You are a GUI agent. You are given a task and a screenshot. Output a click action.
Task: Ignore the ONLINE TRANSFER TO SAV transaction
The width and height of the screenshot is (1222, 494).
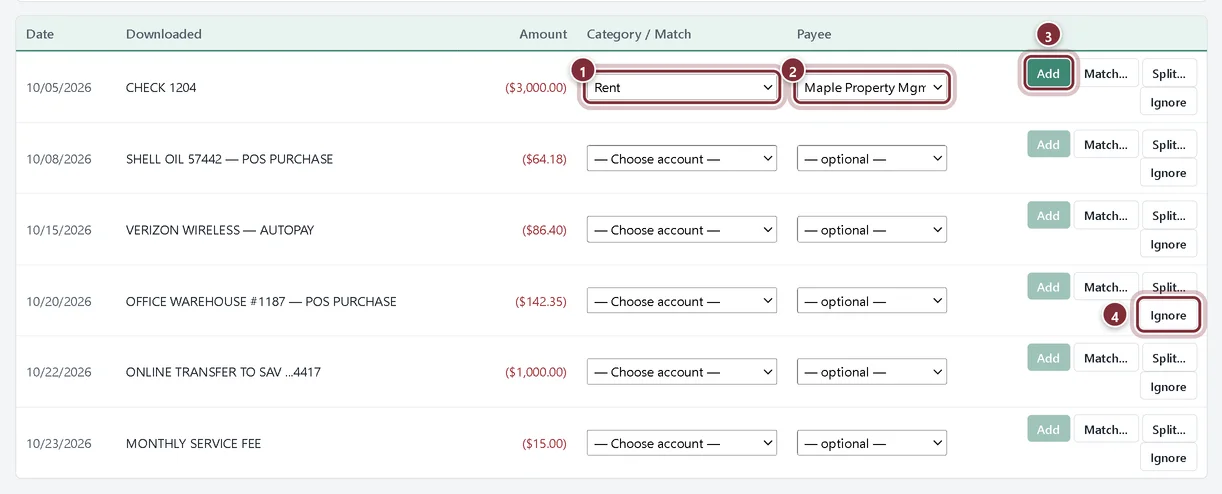1168,386
